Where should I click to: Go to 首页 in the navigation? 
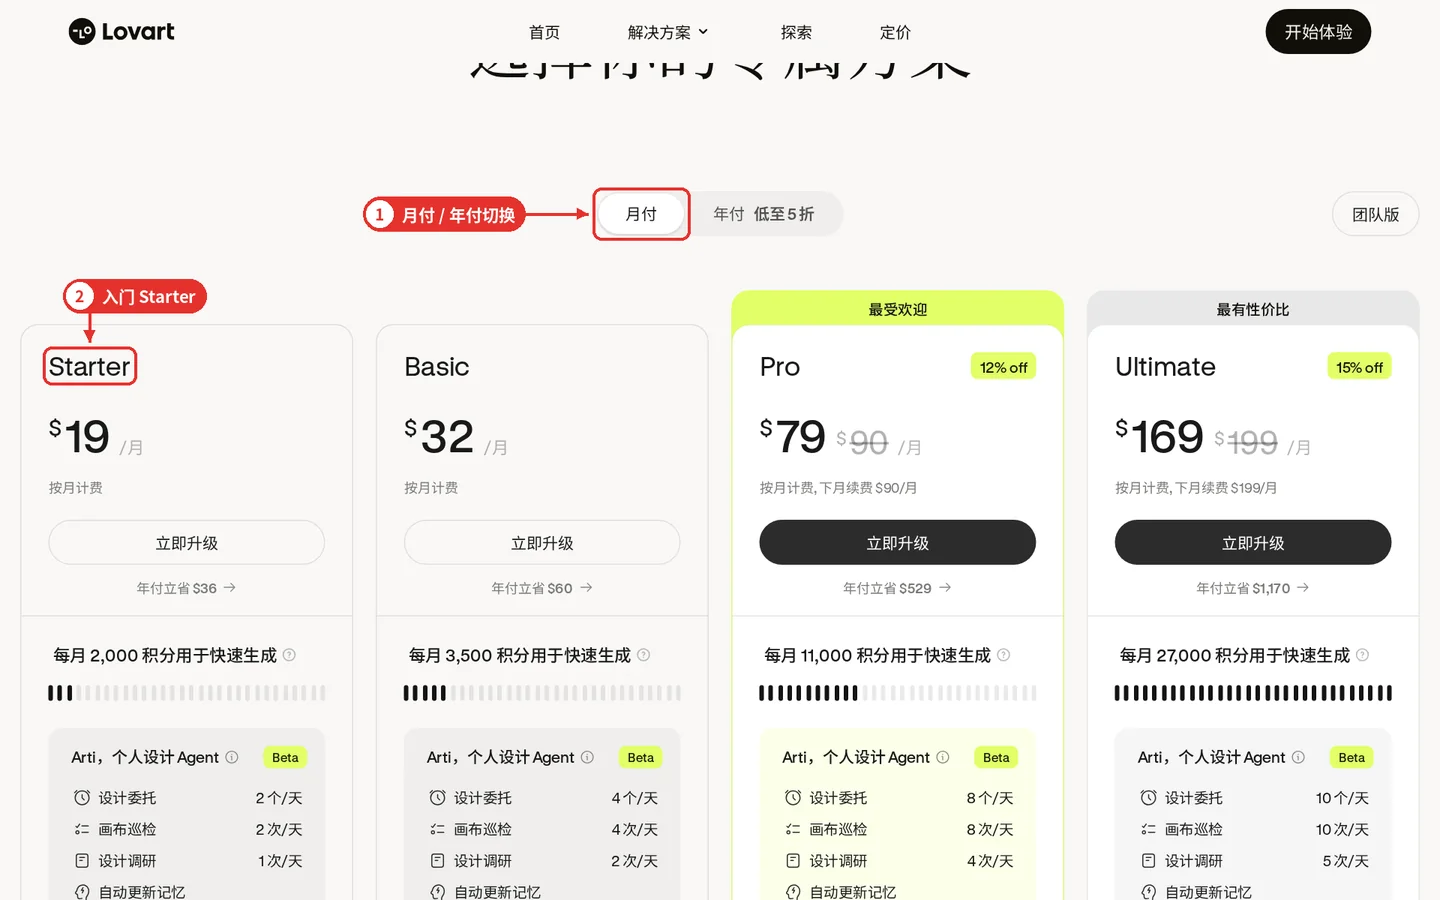point(544,32)
